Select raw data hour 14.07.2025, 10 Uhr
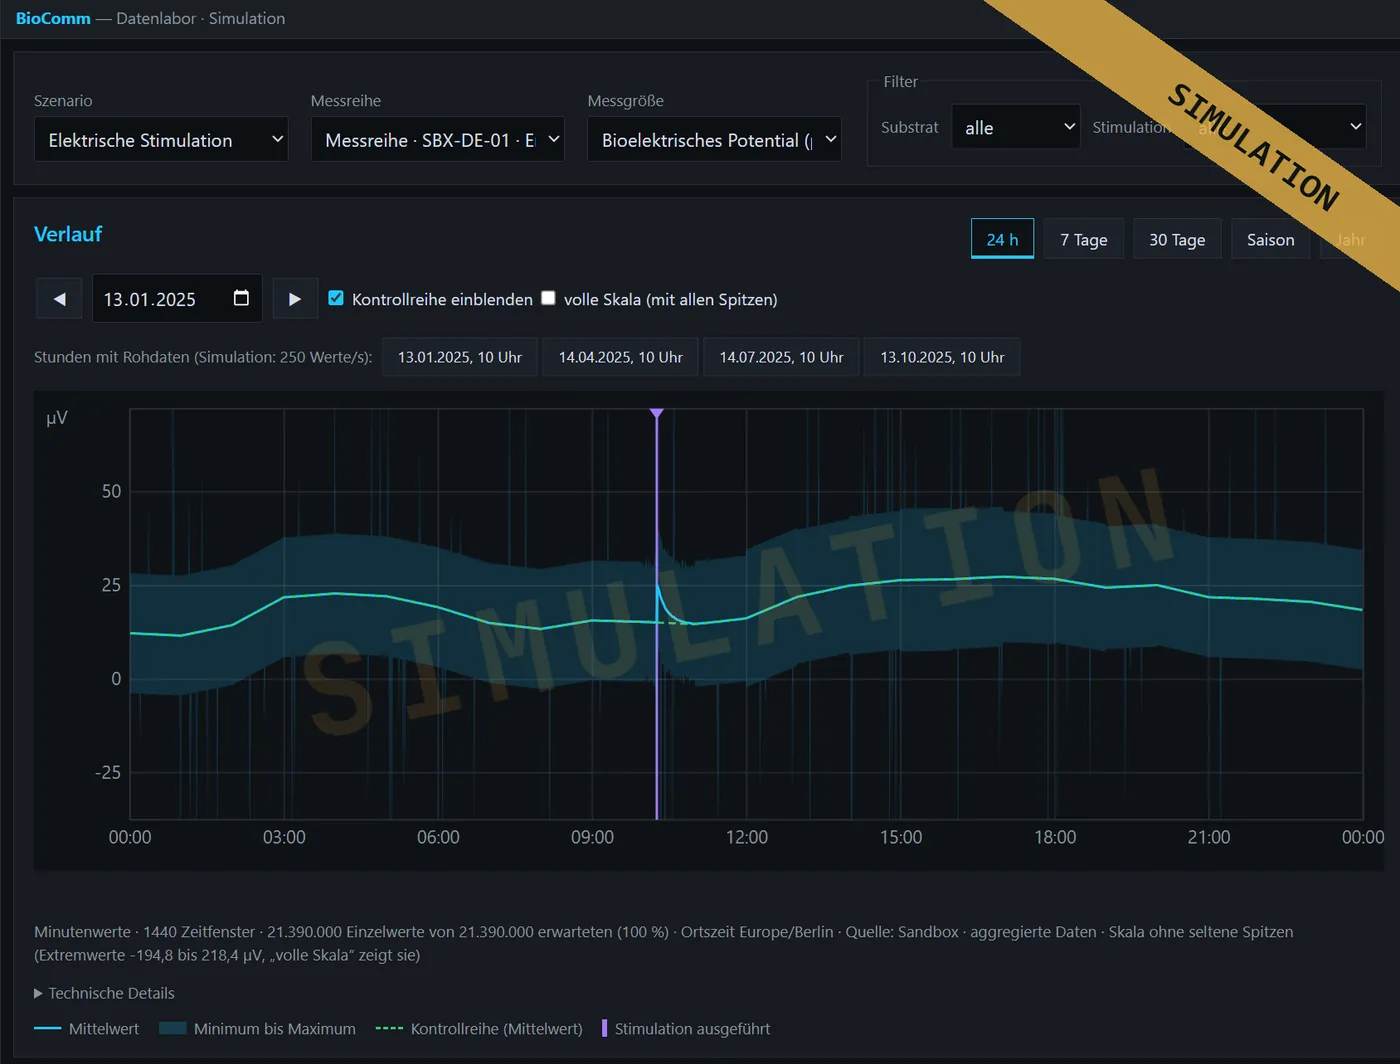 pyautogui.click(x=781, y=357)
